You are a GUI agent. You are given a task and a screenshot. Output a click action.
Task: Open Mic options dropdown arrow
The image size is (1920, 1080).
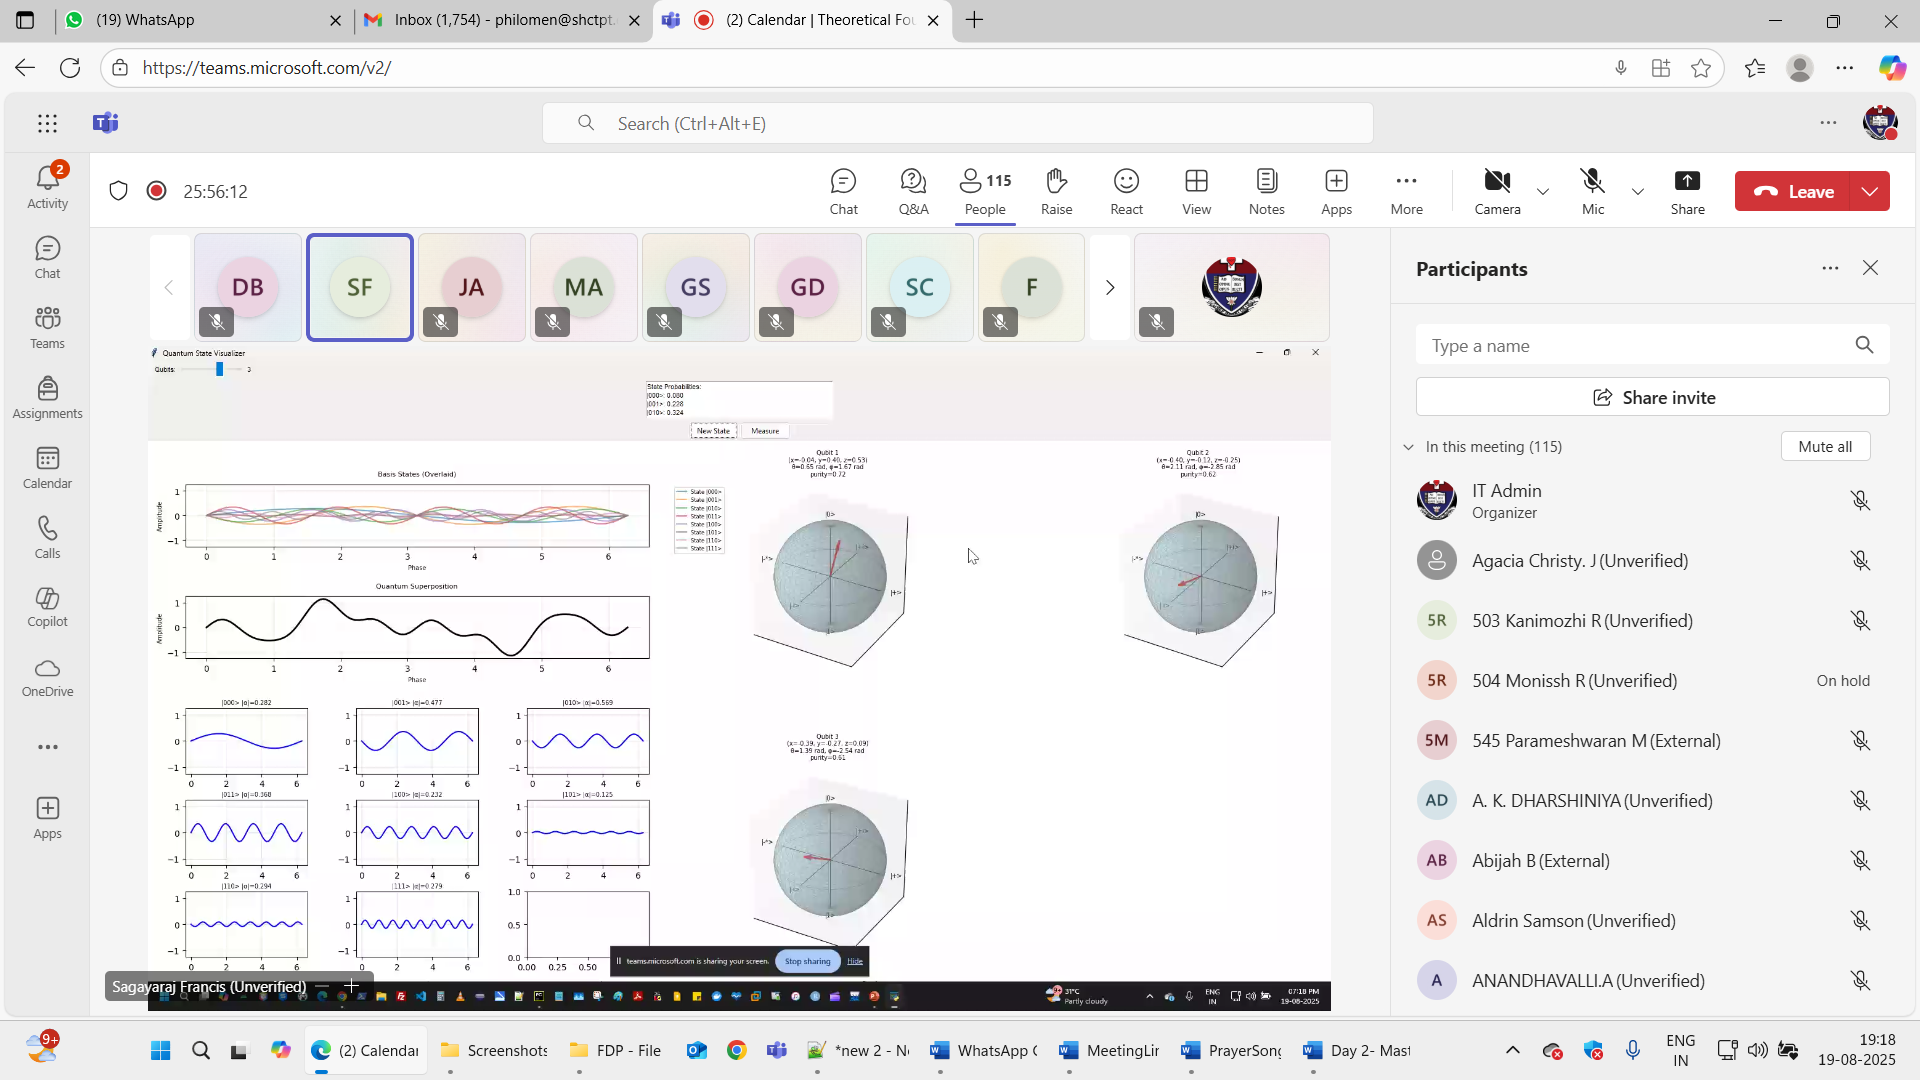click(x=1637, y=191)
